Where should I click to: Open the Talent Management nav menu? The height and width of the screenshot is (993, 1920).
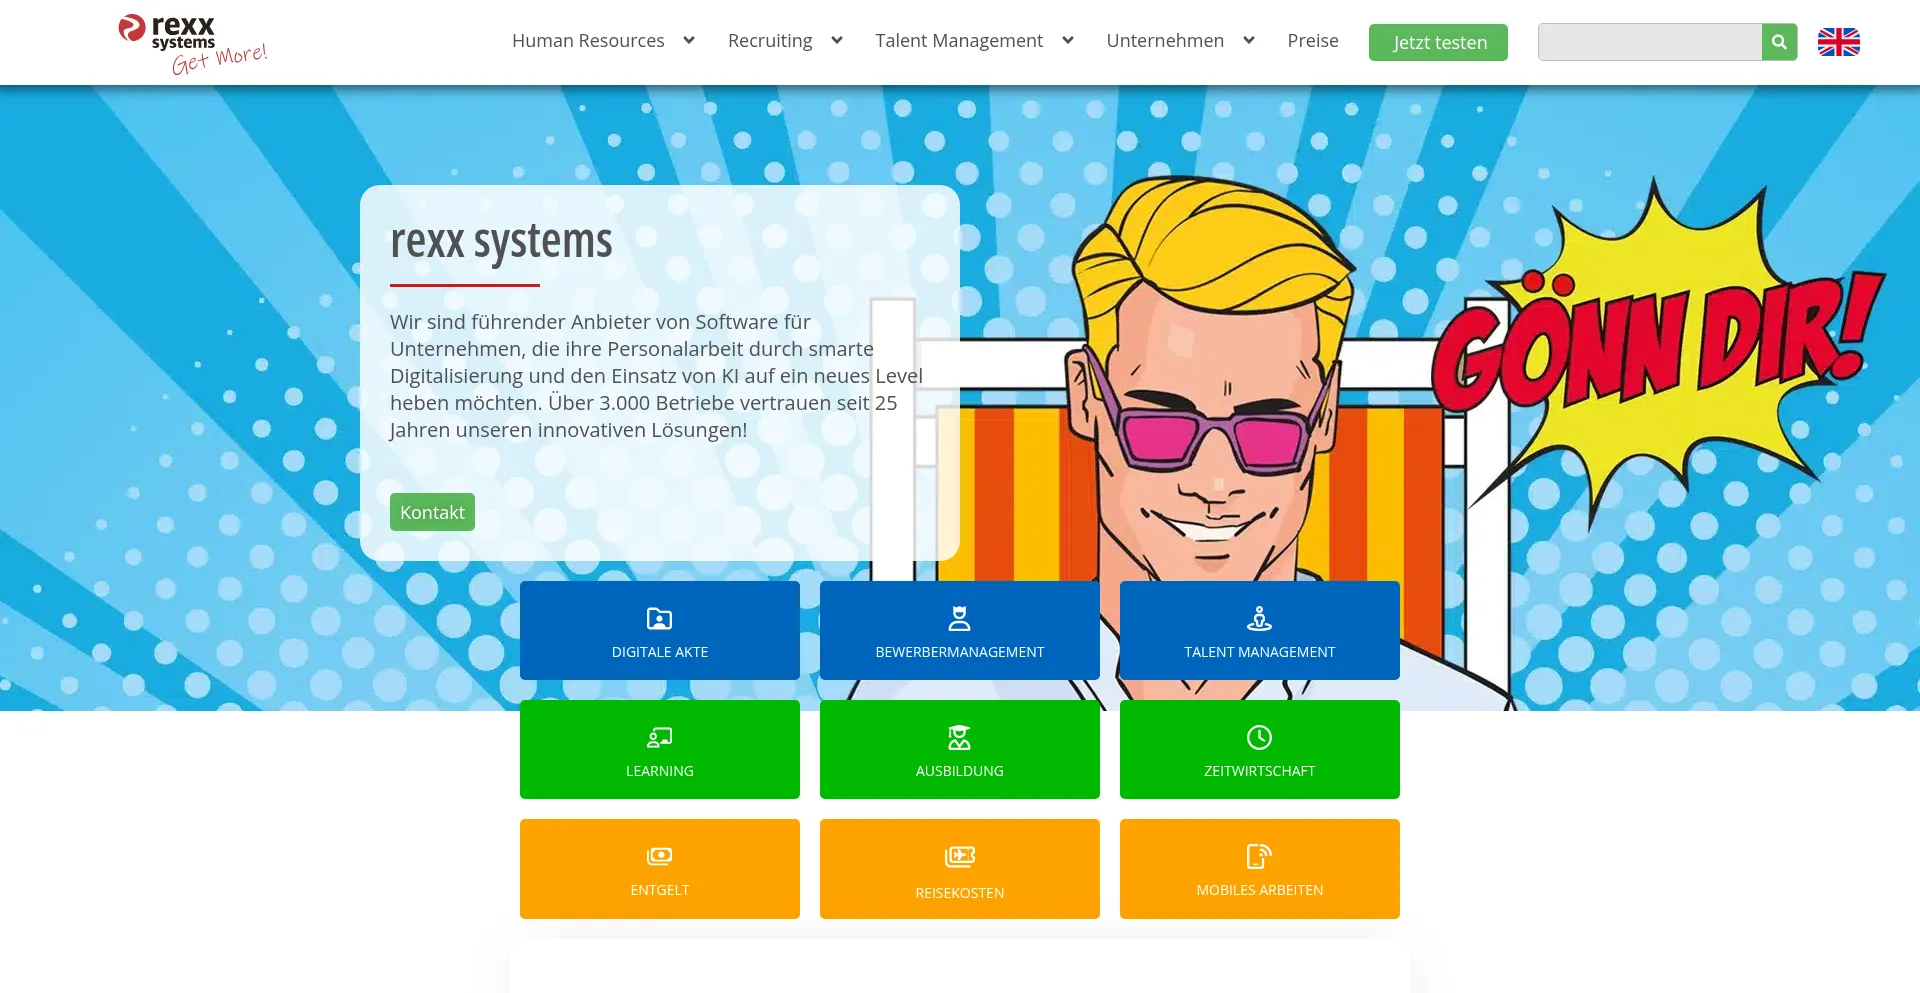pos(959,41)
